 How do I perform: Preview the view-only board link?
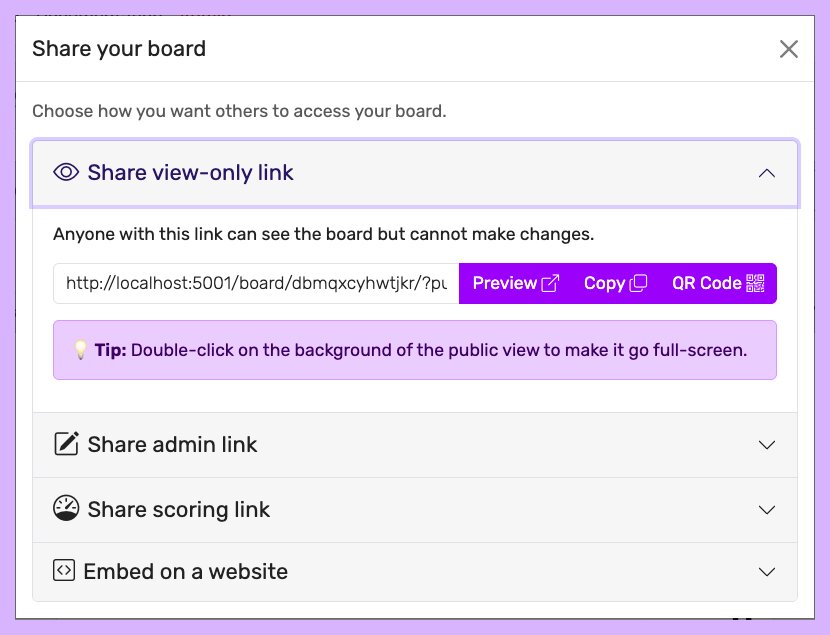[x=516, y=283]
